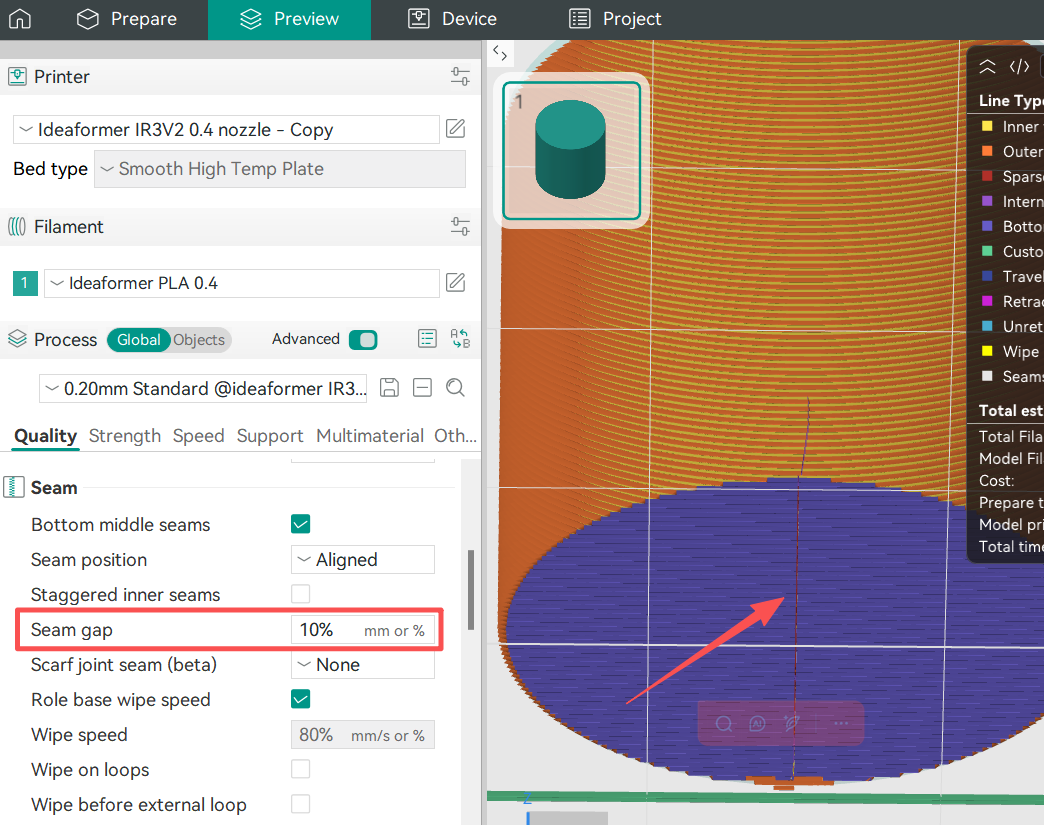Click the Seam gap value field
Viewport: 1044px width, 825px height.
tap(363, 630)
